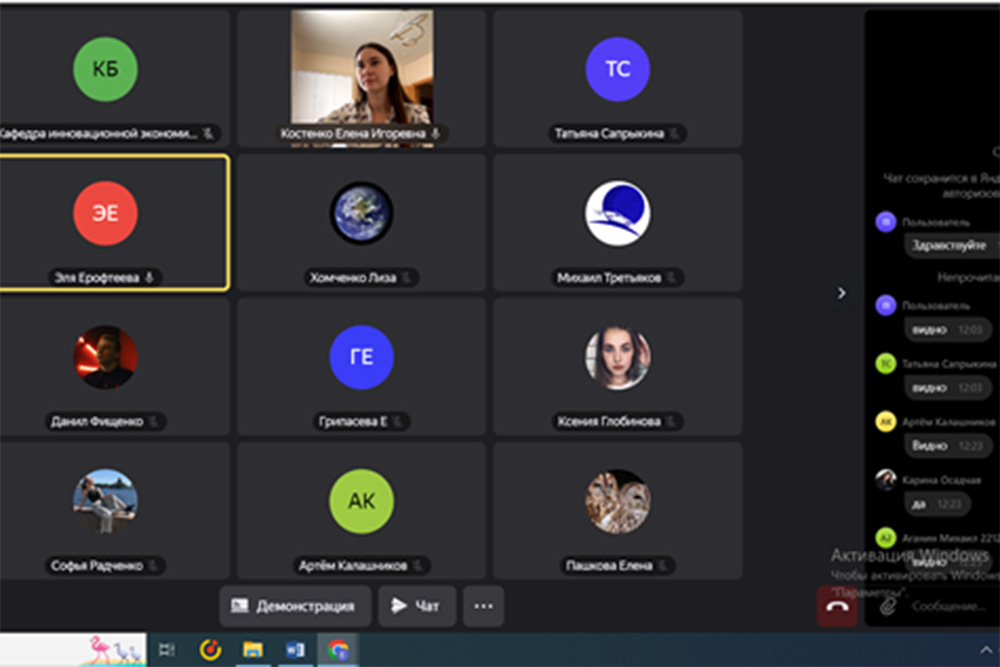Click the green КБ participant avatar
This screenshot has width=1000, height=667.
click(x=105, y=69)
